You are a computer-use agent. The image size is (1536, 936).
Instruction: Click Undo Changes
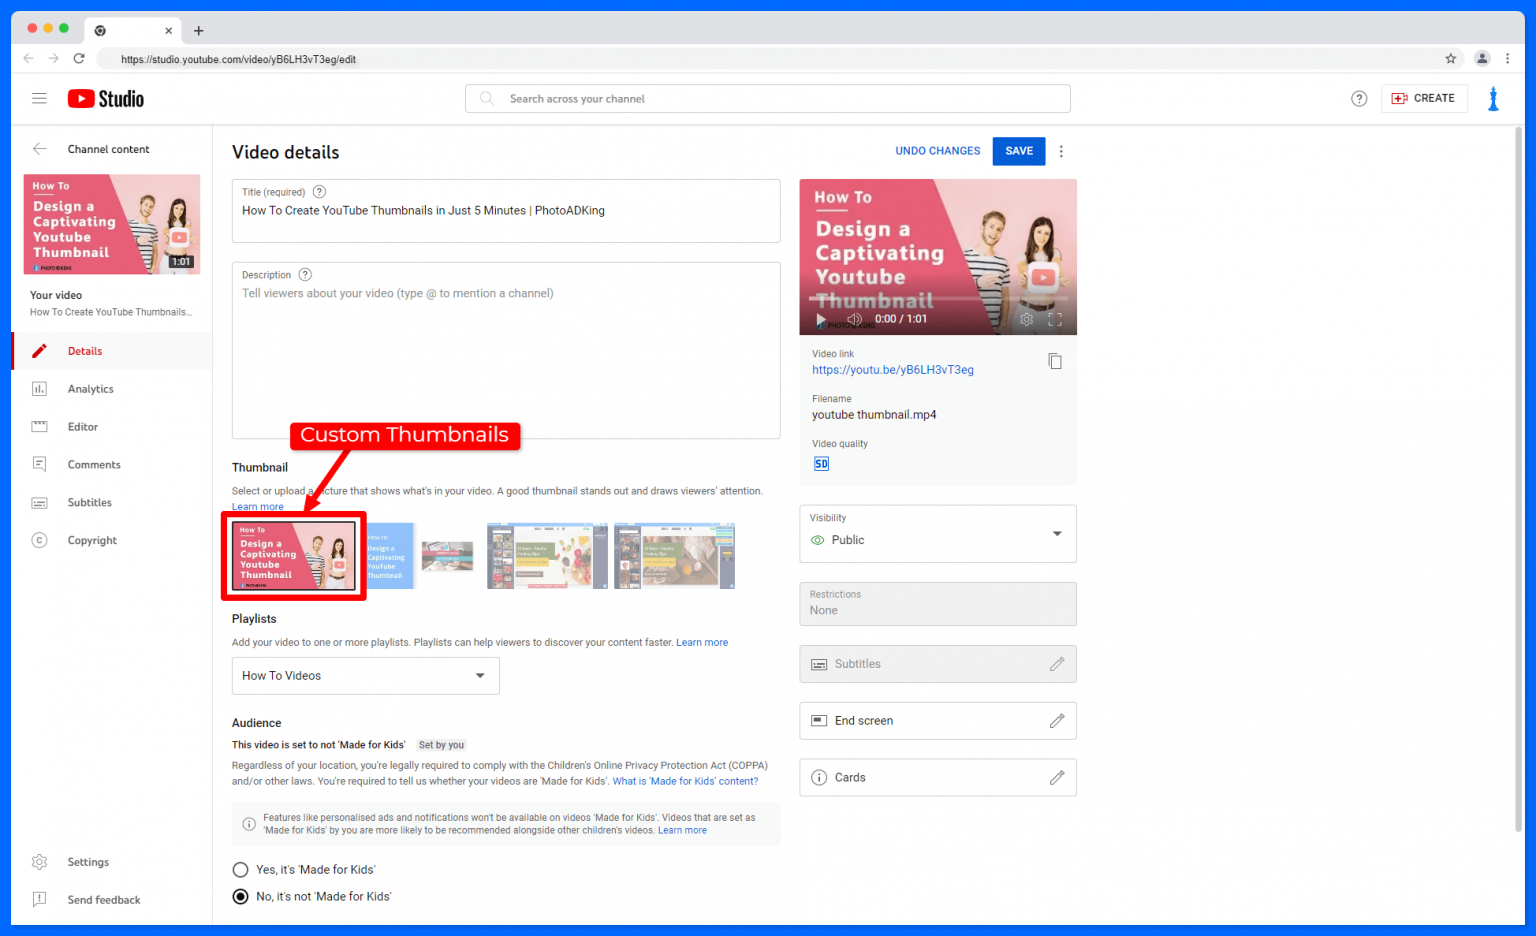tap(937, 151)
